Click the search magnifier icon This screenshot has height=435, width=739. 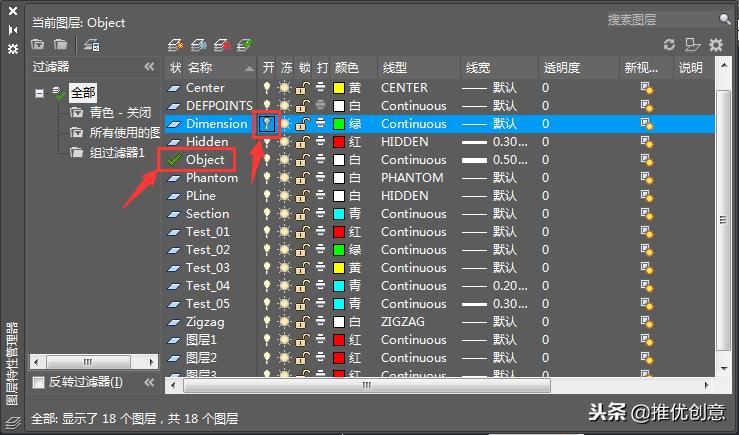coord(725,19)
